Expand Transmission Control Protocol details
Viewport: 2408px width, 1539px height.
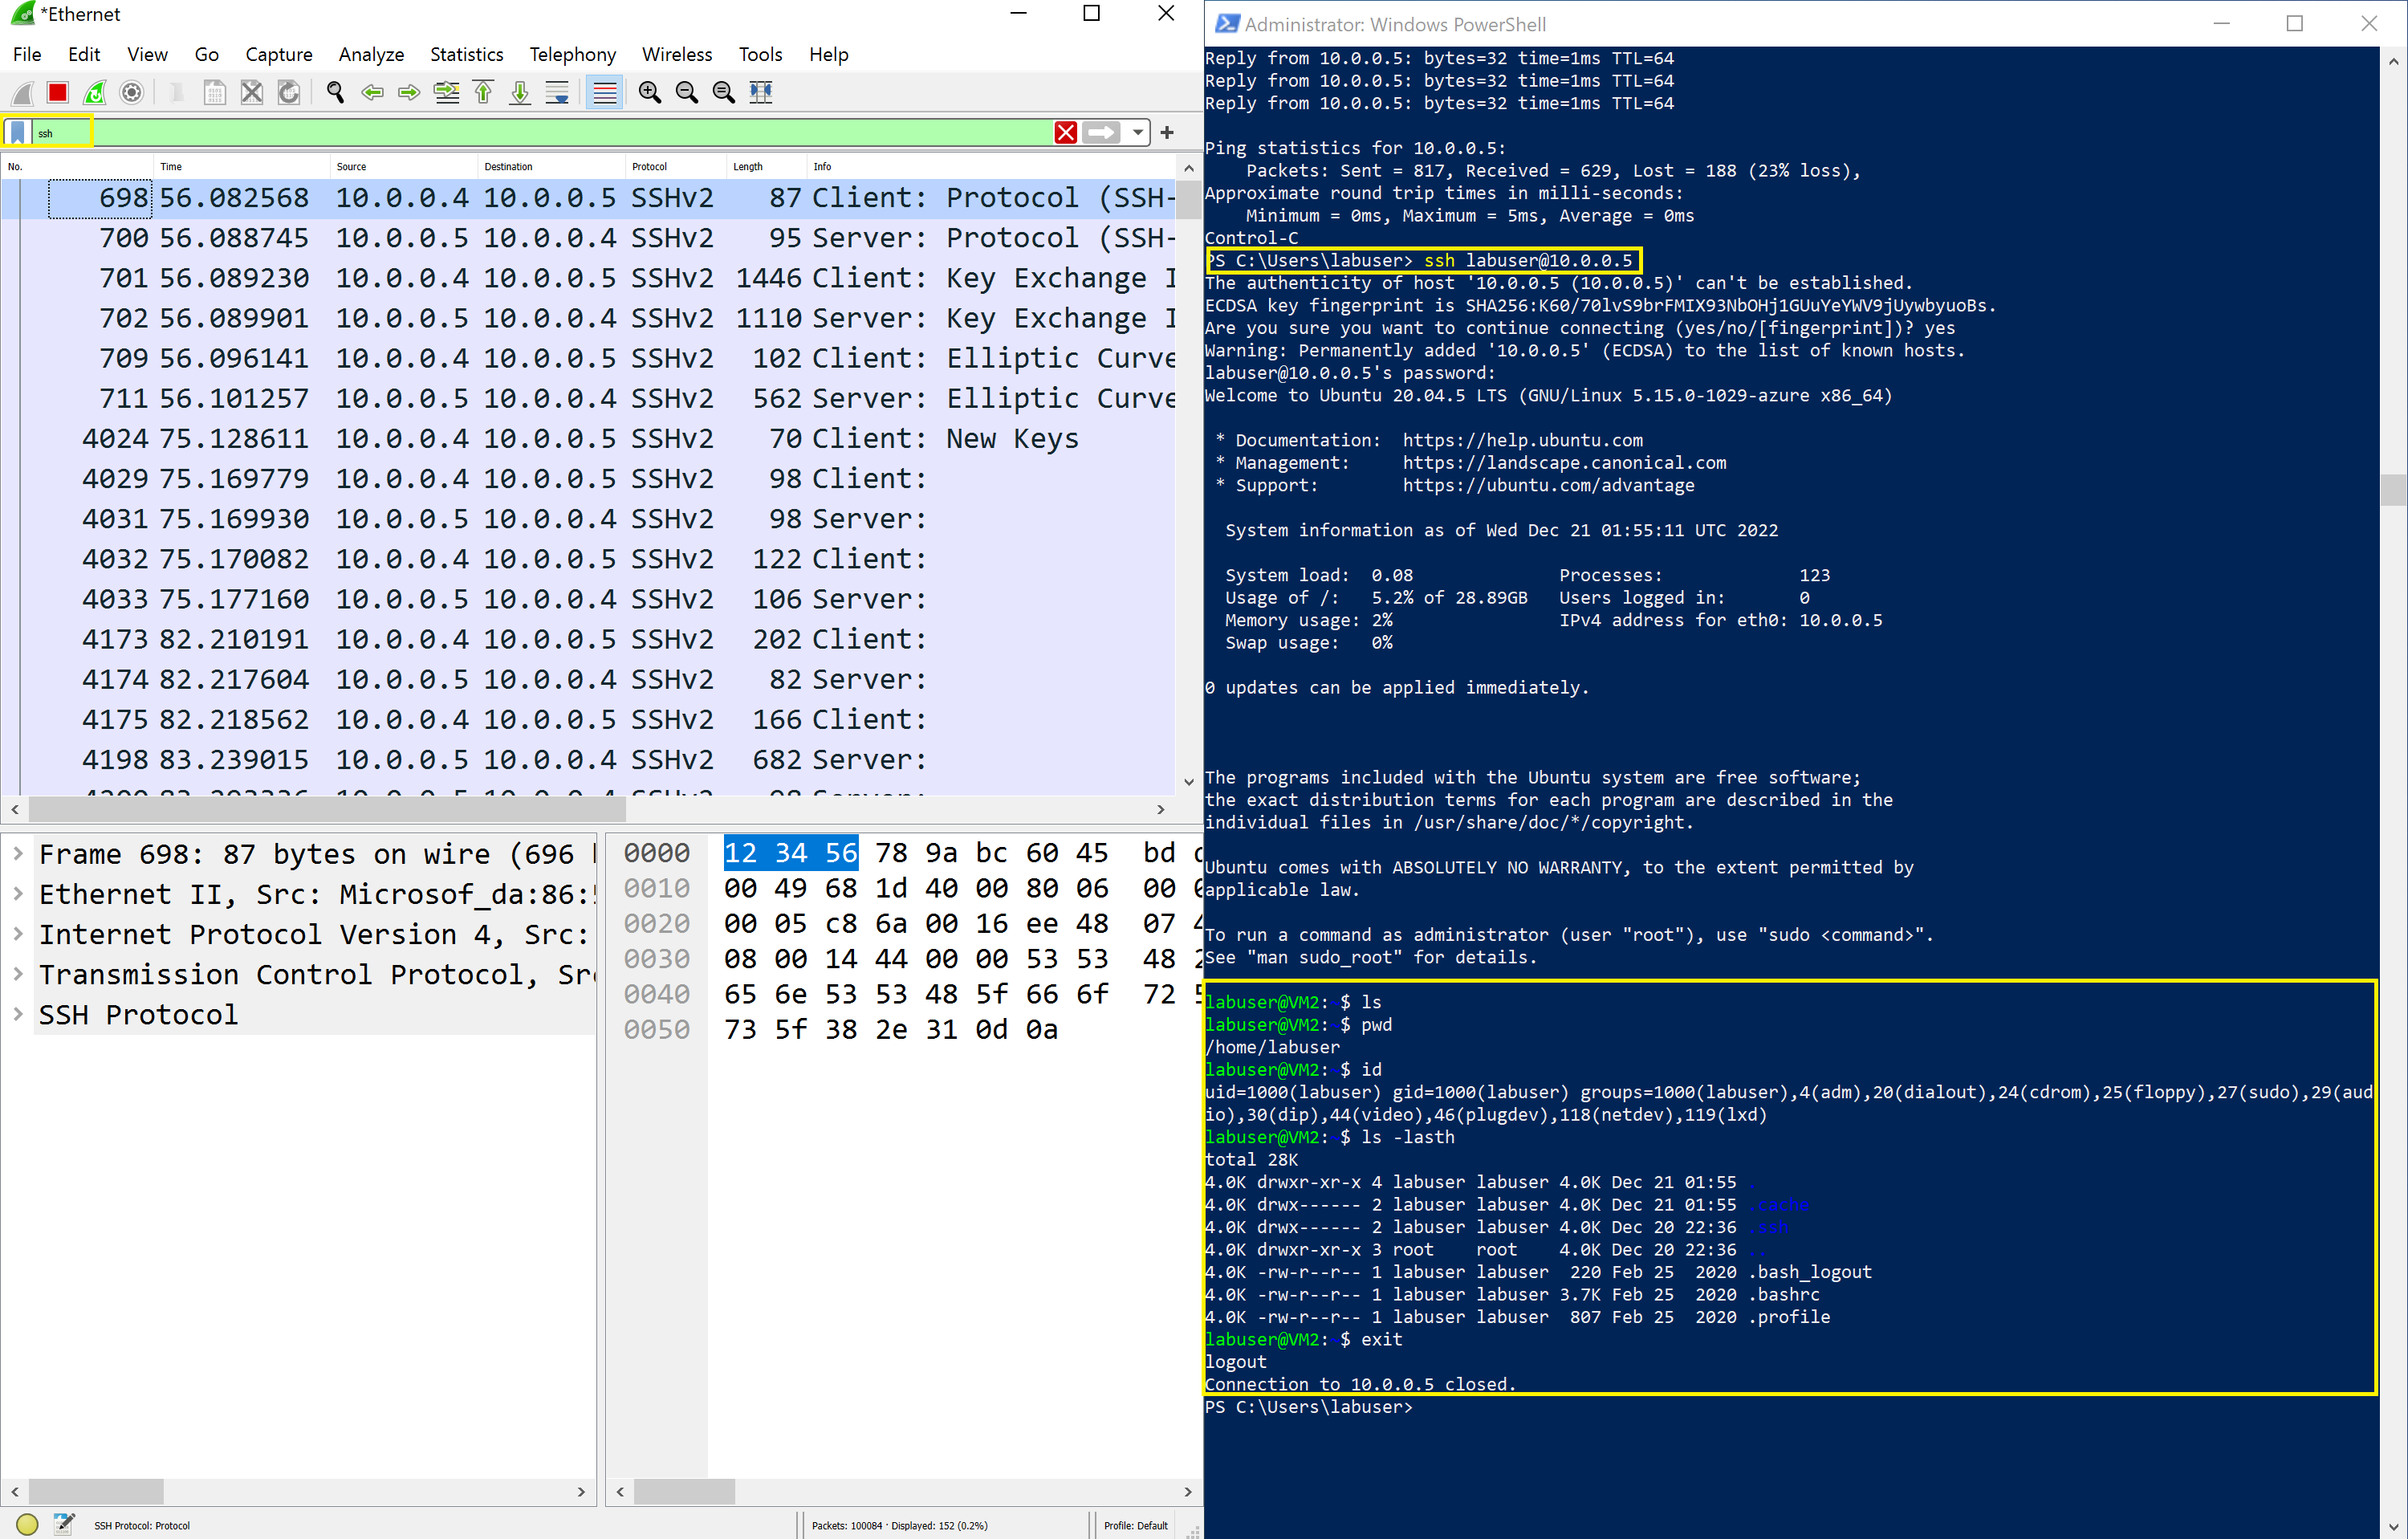coord(18,975)
